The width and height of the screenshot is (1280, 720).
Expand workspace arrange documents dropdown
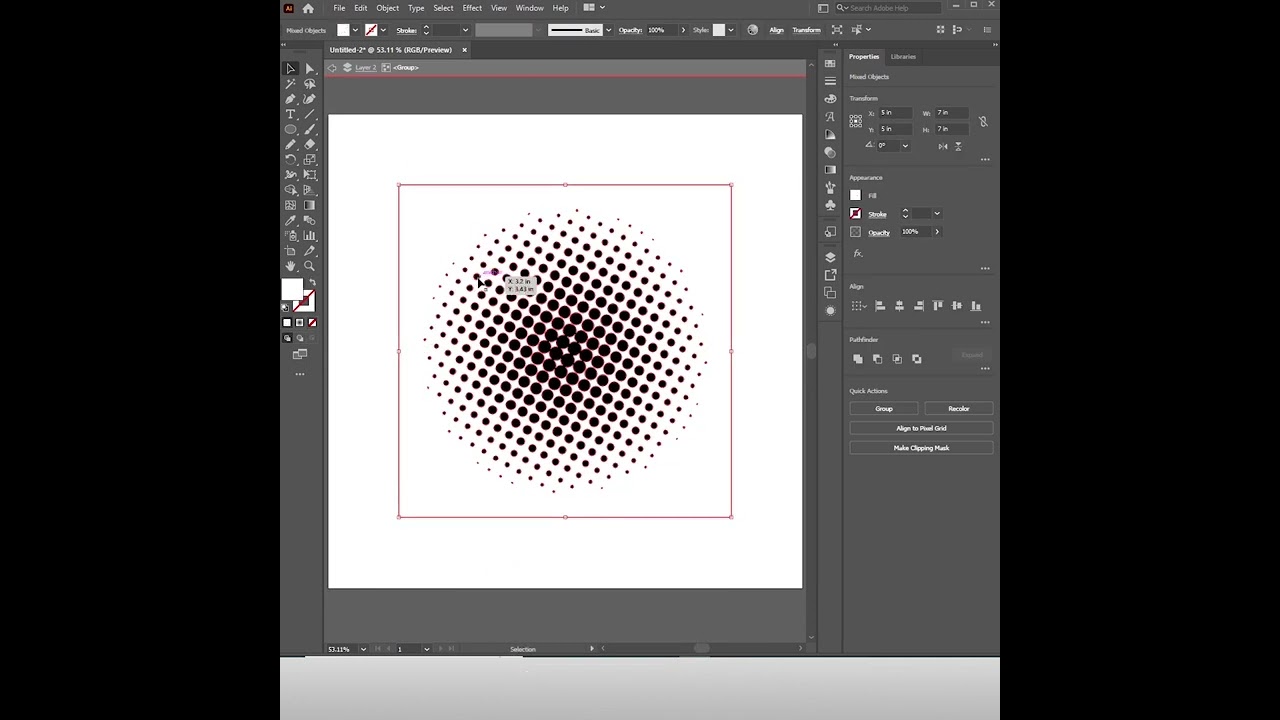(602, 8)
